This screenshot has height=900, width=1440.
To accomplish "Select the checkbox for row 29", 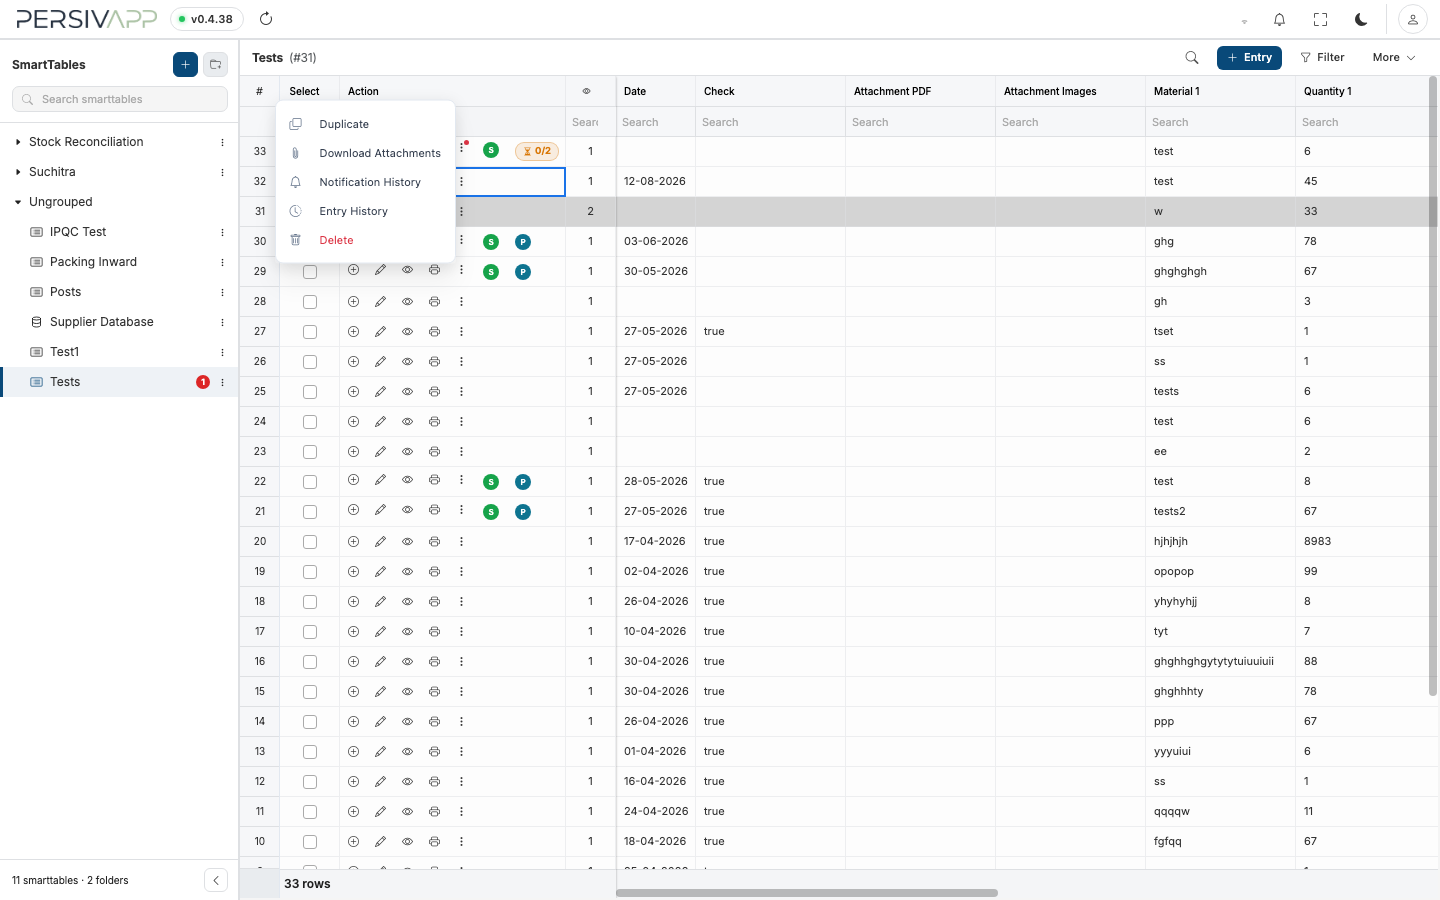I will (x=310, y=272).
